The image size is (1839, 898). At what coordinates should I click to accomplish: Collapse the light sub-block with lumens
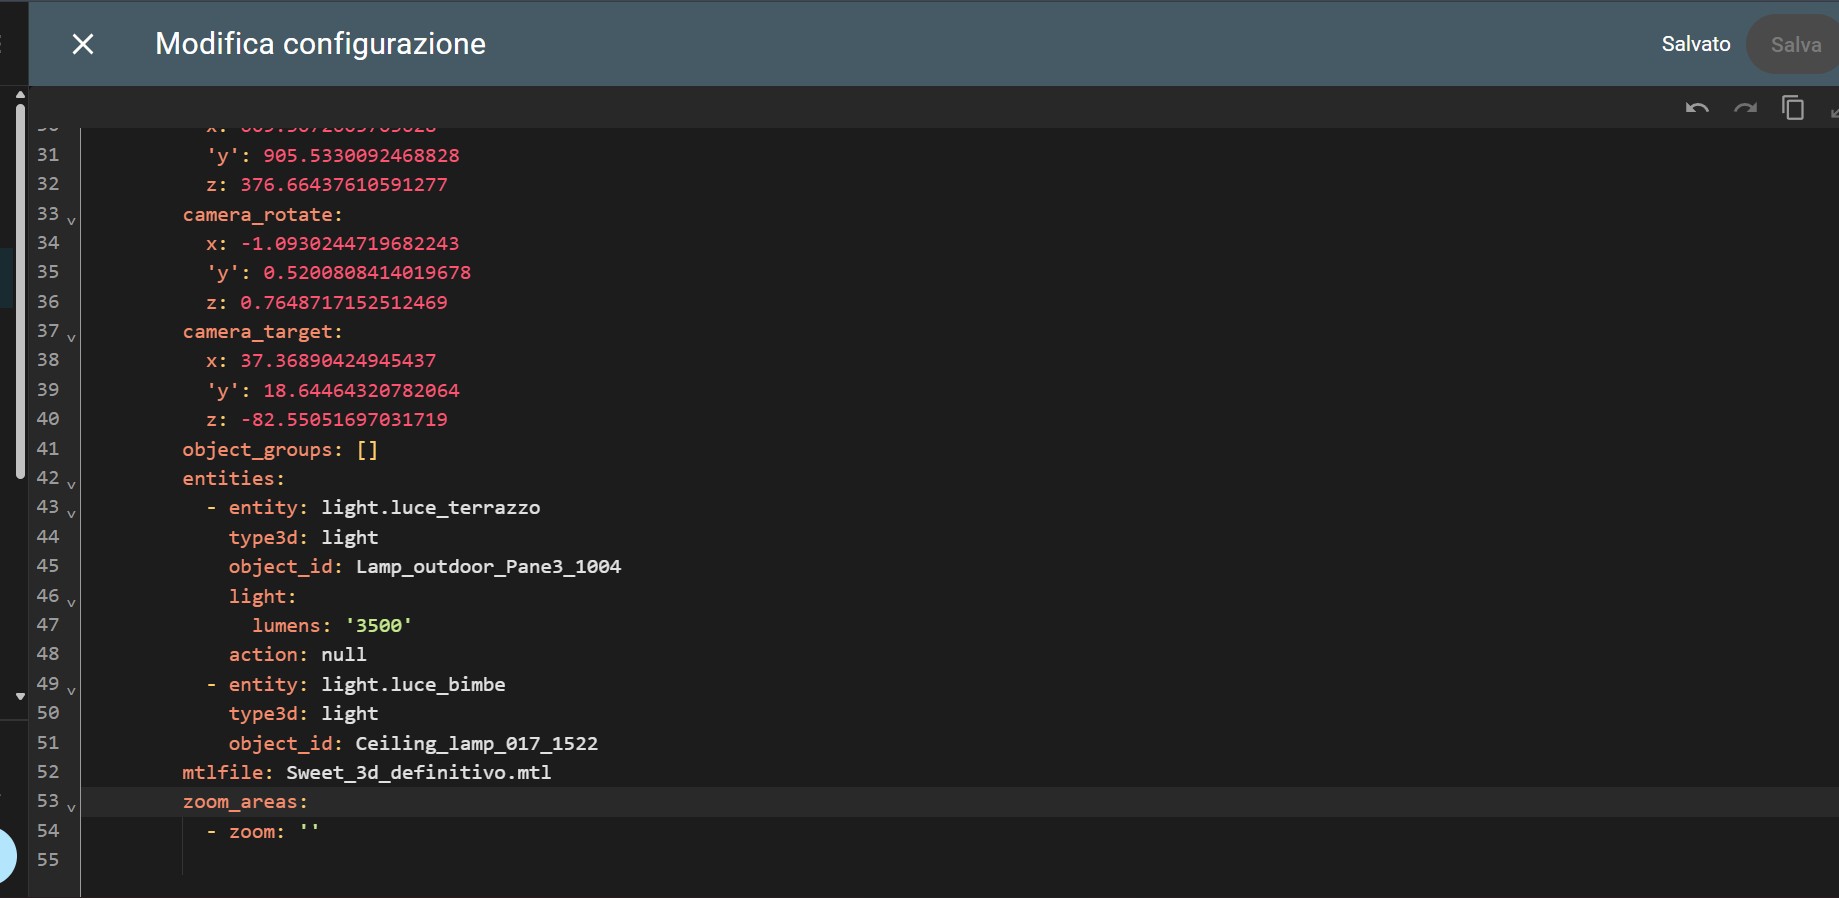point(71,602)
